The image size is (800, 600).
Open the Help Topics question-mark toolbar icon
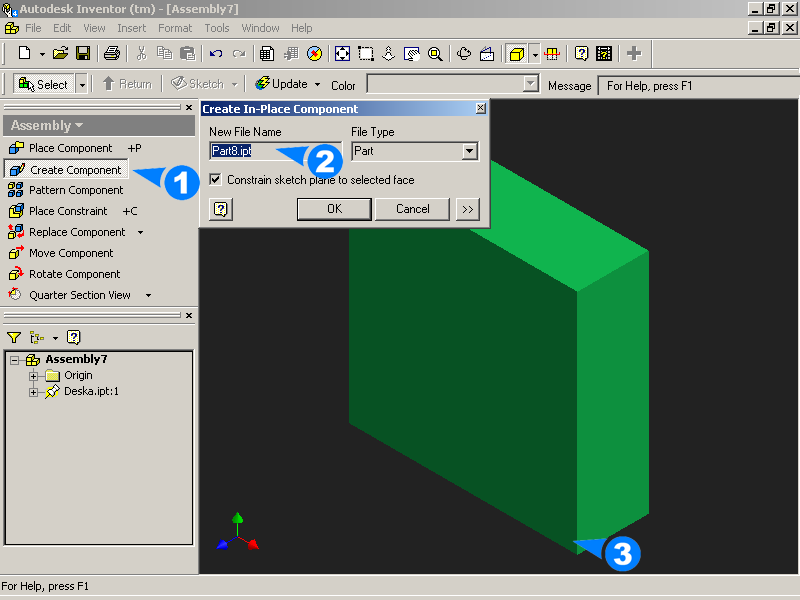[581, 53]
